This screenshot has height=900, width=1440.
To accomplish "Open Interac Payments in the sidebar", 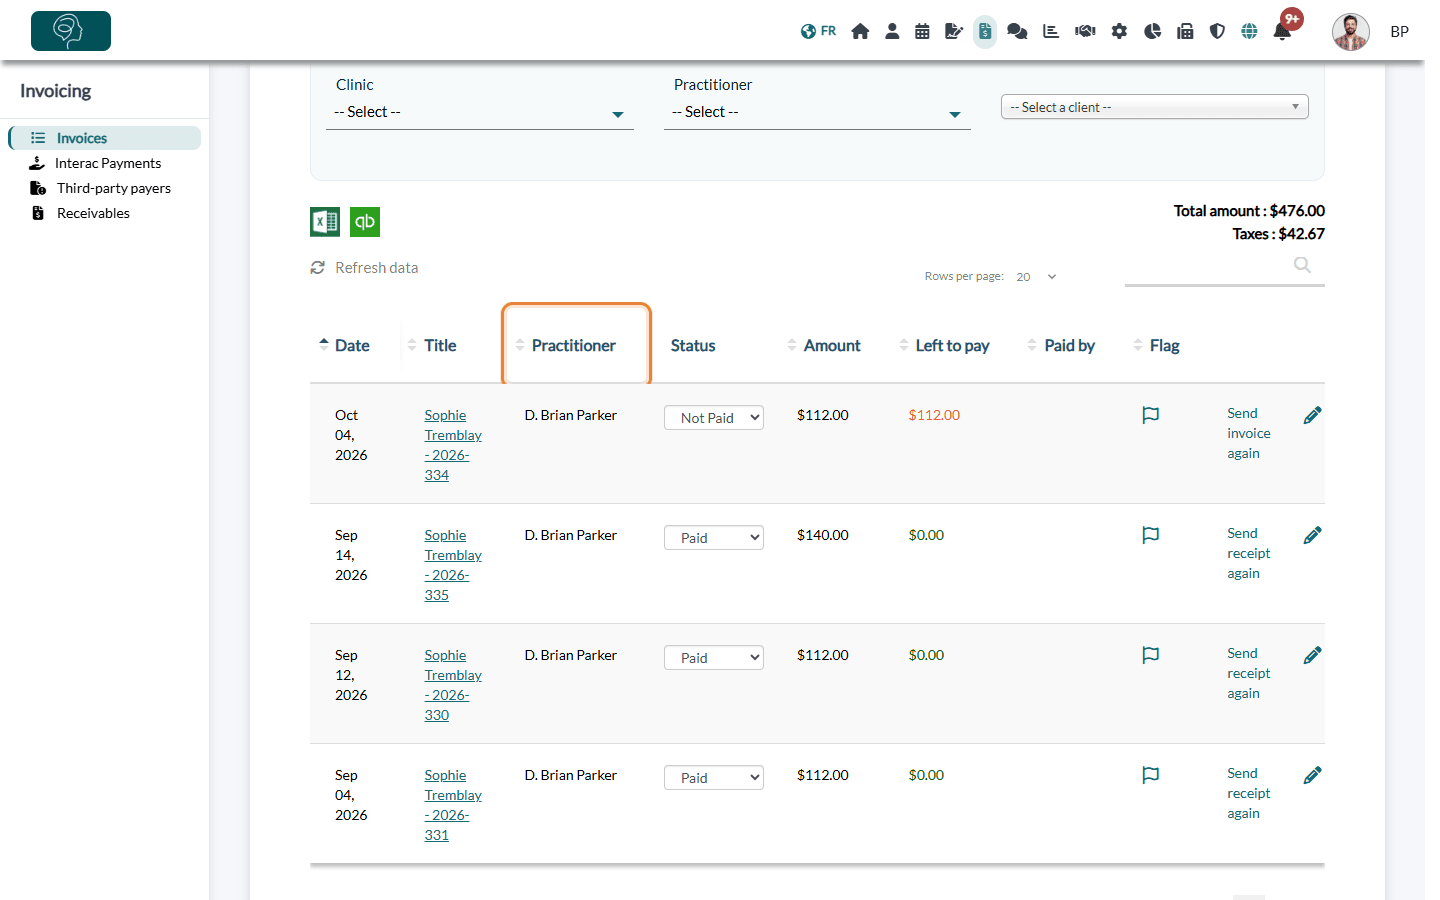I will pyautogui.click(x=108, y=163).
